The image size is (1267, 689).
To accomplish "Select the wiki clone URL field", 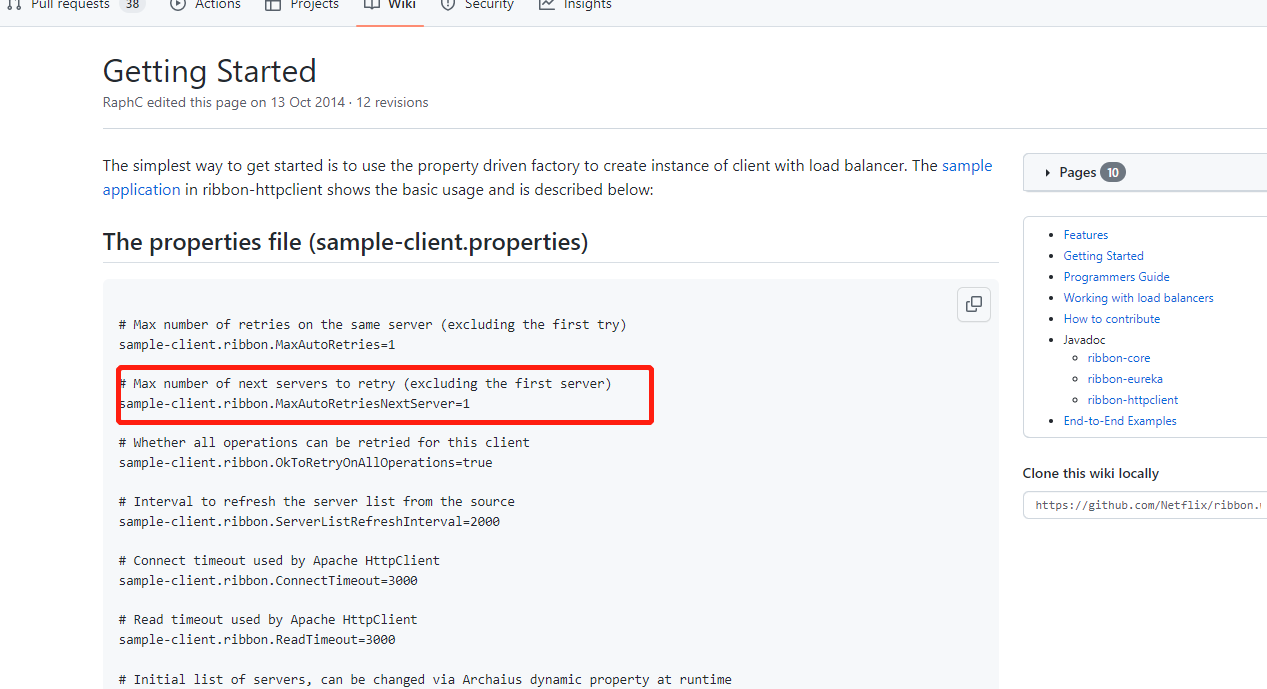I will 1140,505.
